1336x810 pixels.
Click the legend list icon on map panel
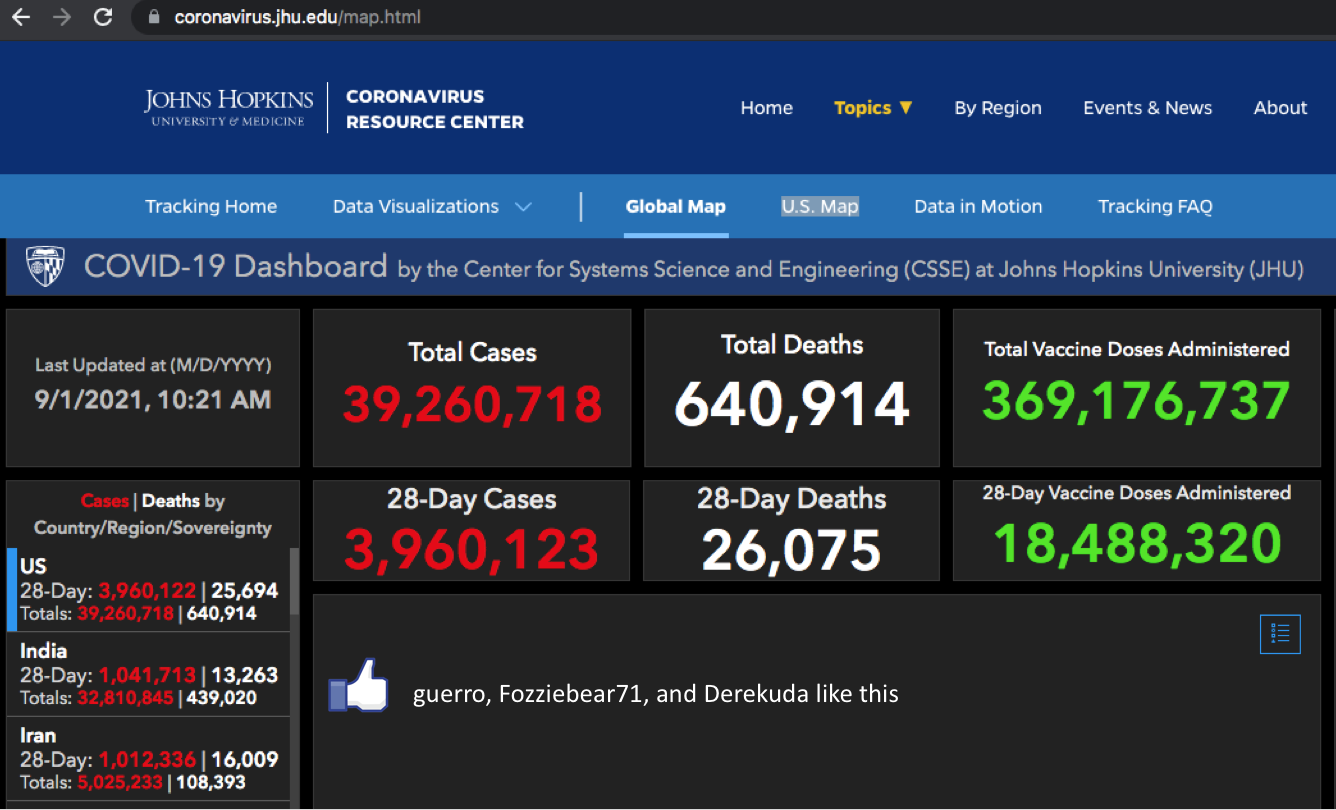pyautogui.click(x=1280, y=634)
